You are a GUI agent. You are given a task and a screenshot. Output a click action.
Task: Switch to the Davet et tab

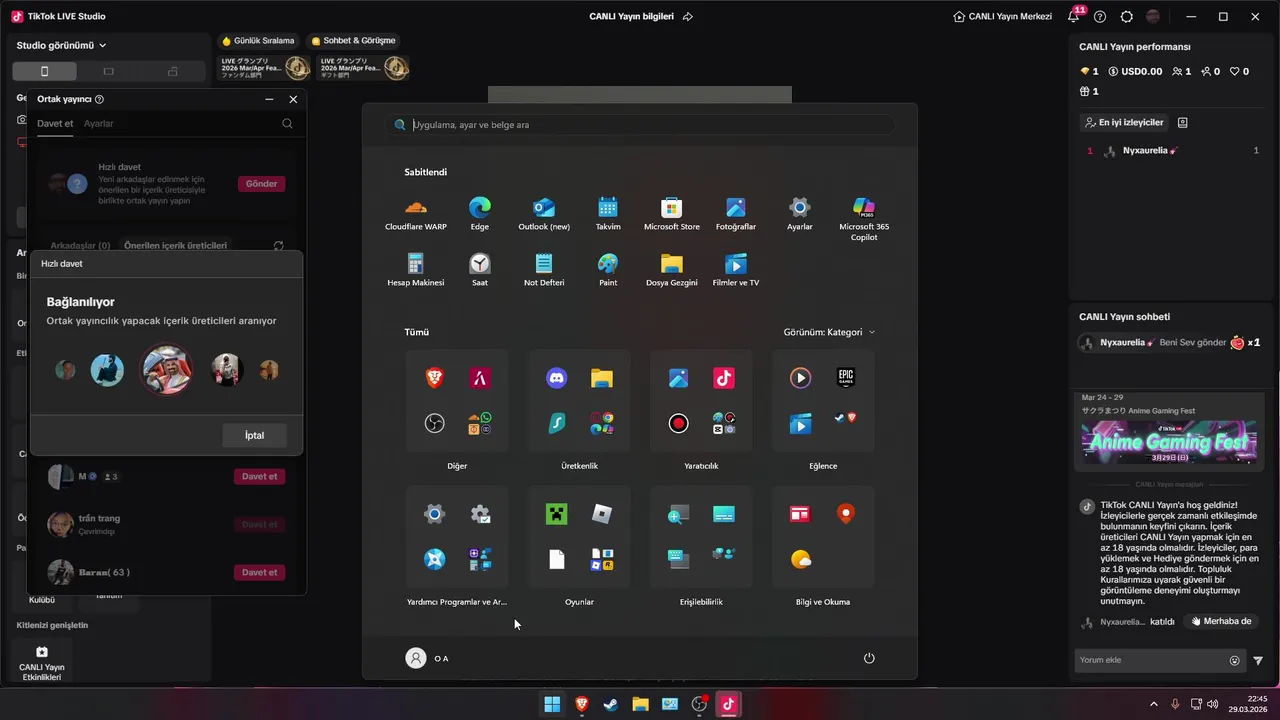(55, 124)
